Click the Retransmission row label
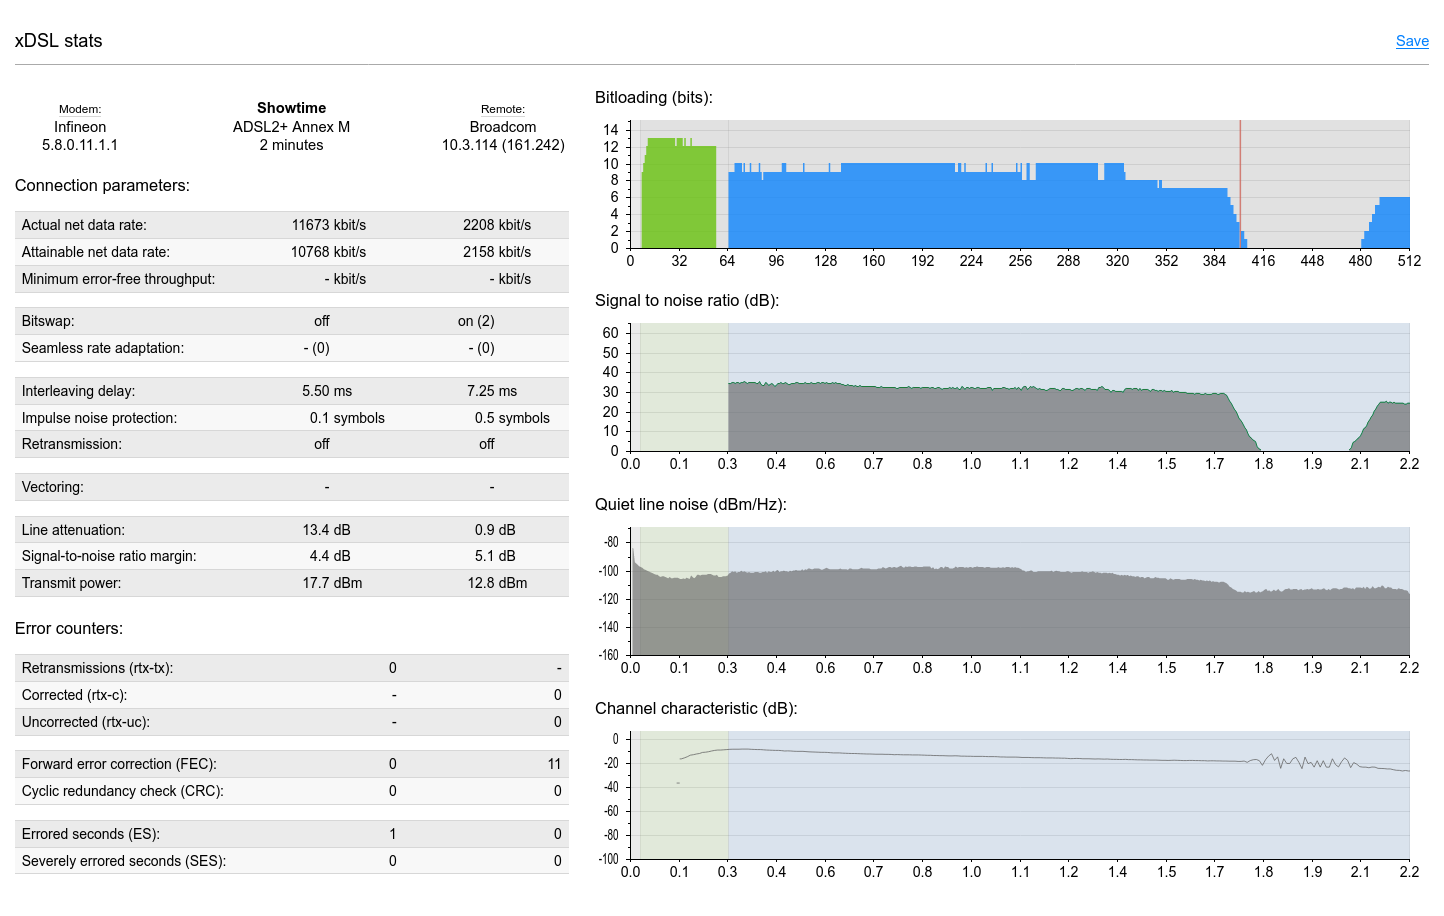The width and height of the screenshot is (1444, 916). pos(72,444)
